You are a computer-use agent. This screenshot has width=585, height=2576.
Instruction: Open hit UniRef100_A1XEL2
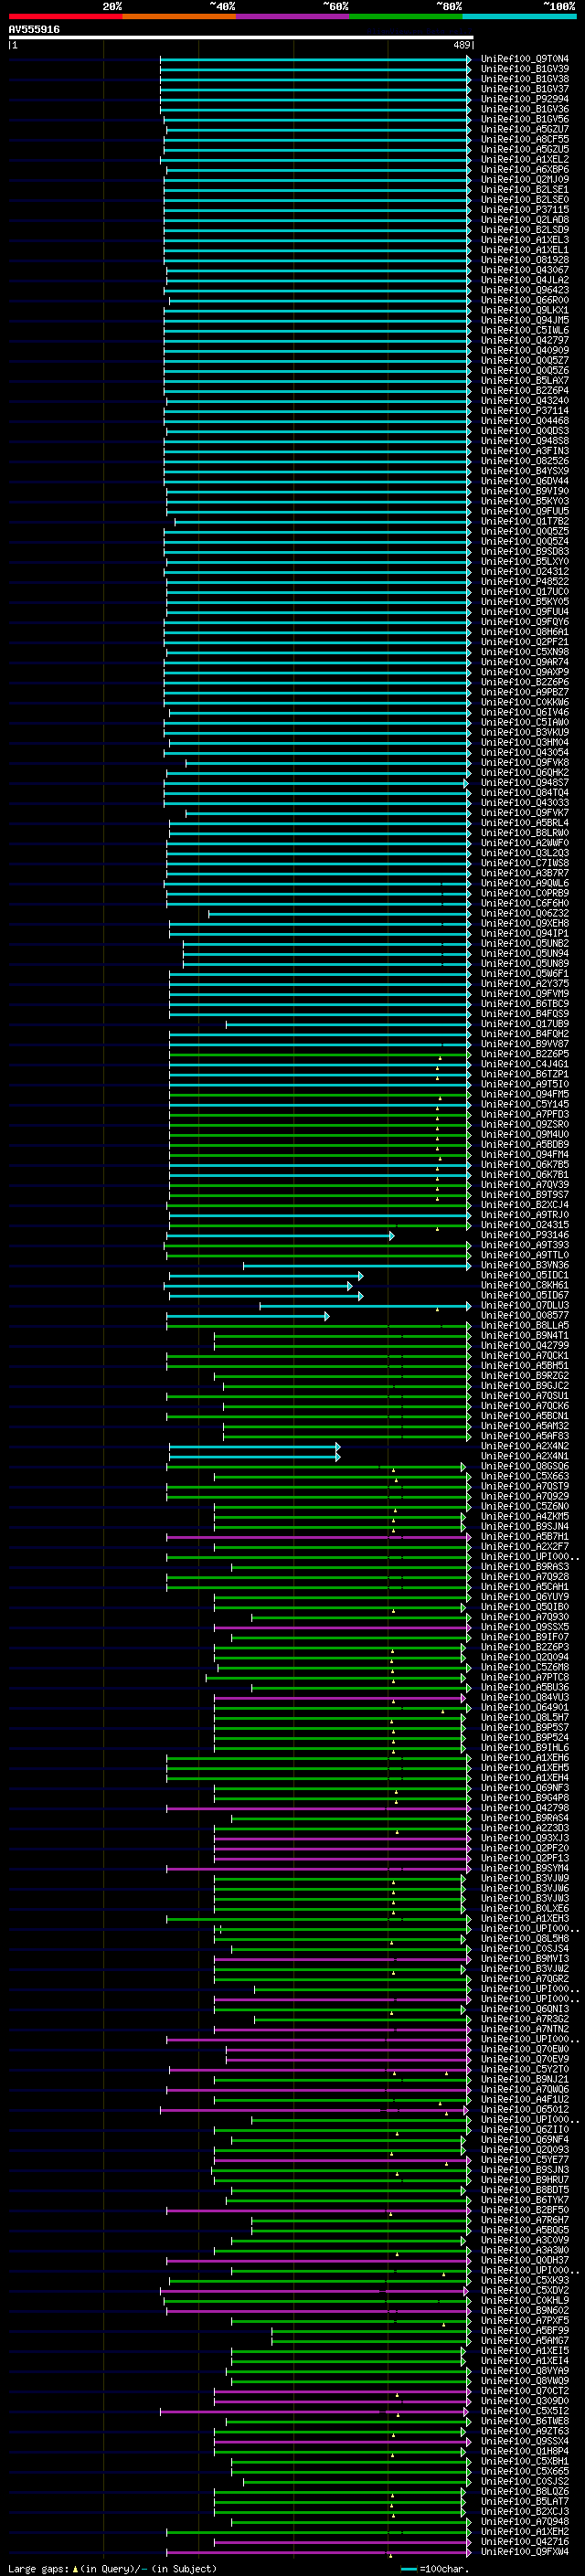(x=525, y=160)
